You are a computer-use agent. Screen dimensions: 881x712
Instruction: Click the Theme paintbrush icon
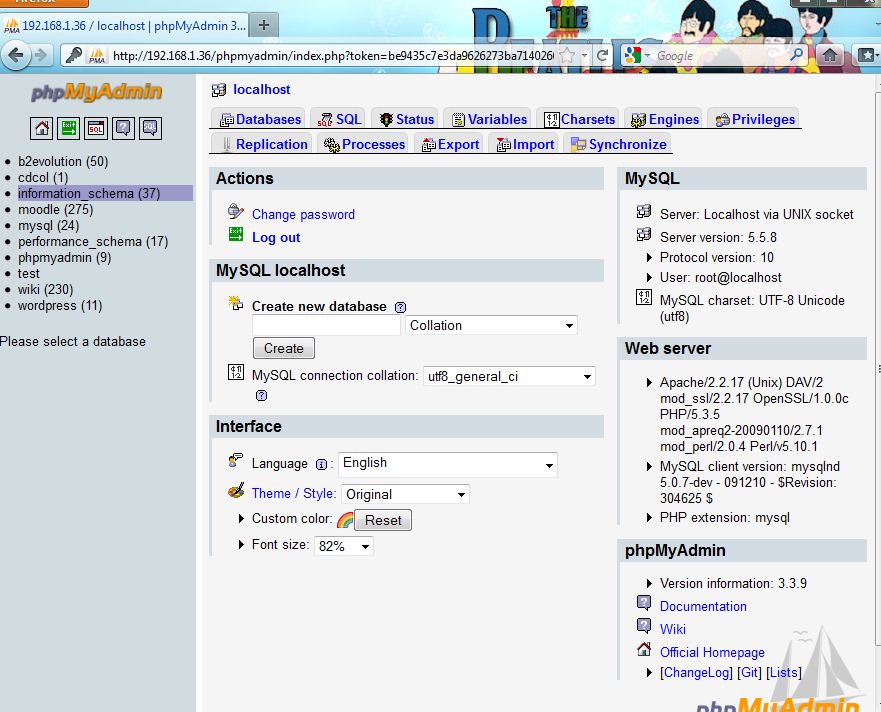coord(236,491)
